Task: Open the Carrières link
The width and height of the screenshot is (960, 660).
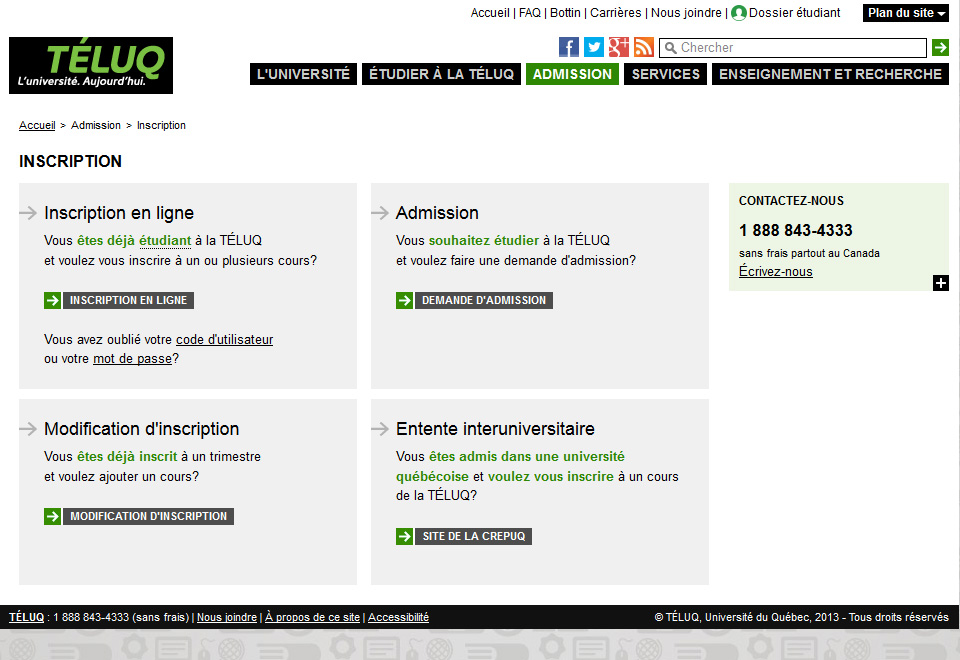Action: 615,13
